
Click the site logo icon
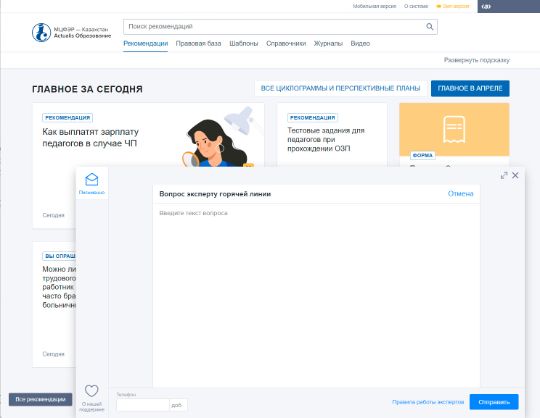coord(41,32)
